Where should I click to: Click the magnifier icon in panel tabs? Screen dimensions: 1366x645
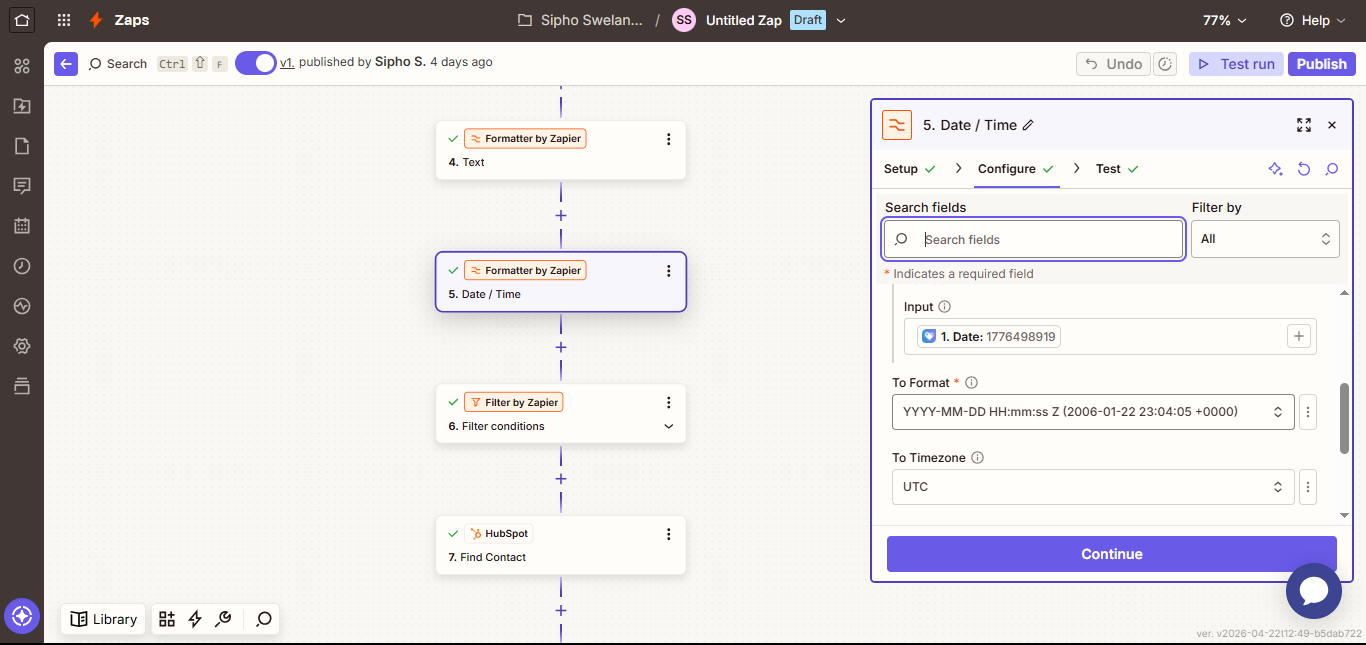1332,169
